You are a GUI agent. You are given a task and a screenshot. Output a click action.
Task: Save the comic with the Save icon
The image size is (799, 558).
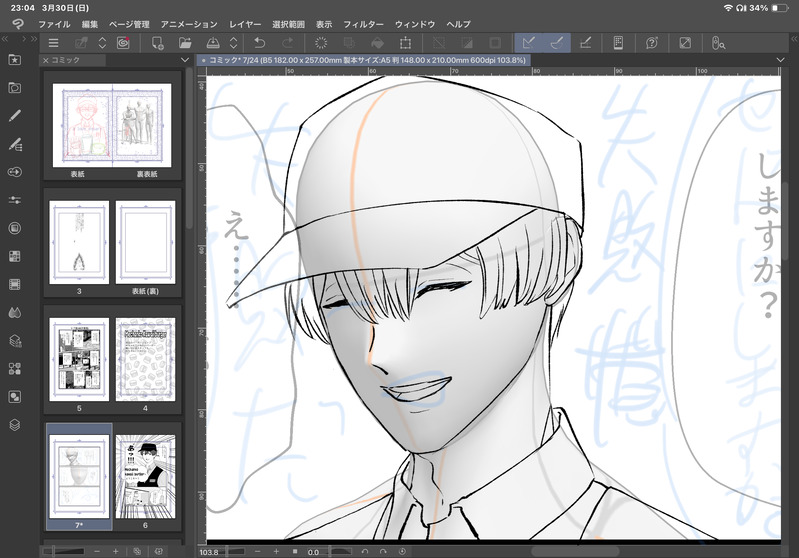click(212, 43)
